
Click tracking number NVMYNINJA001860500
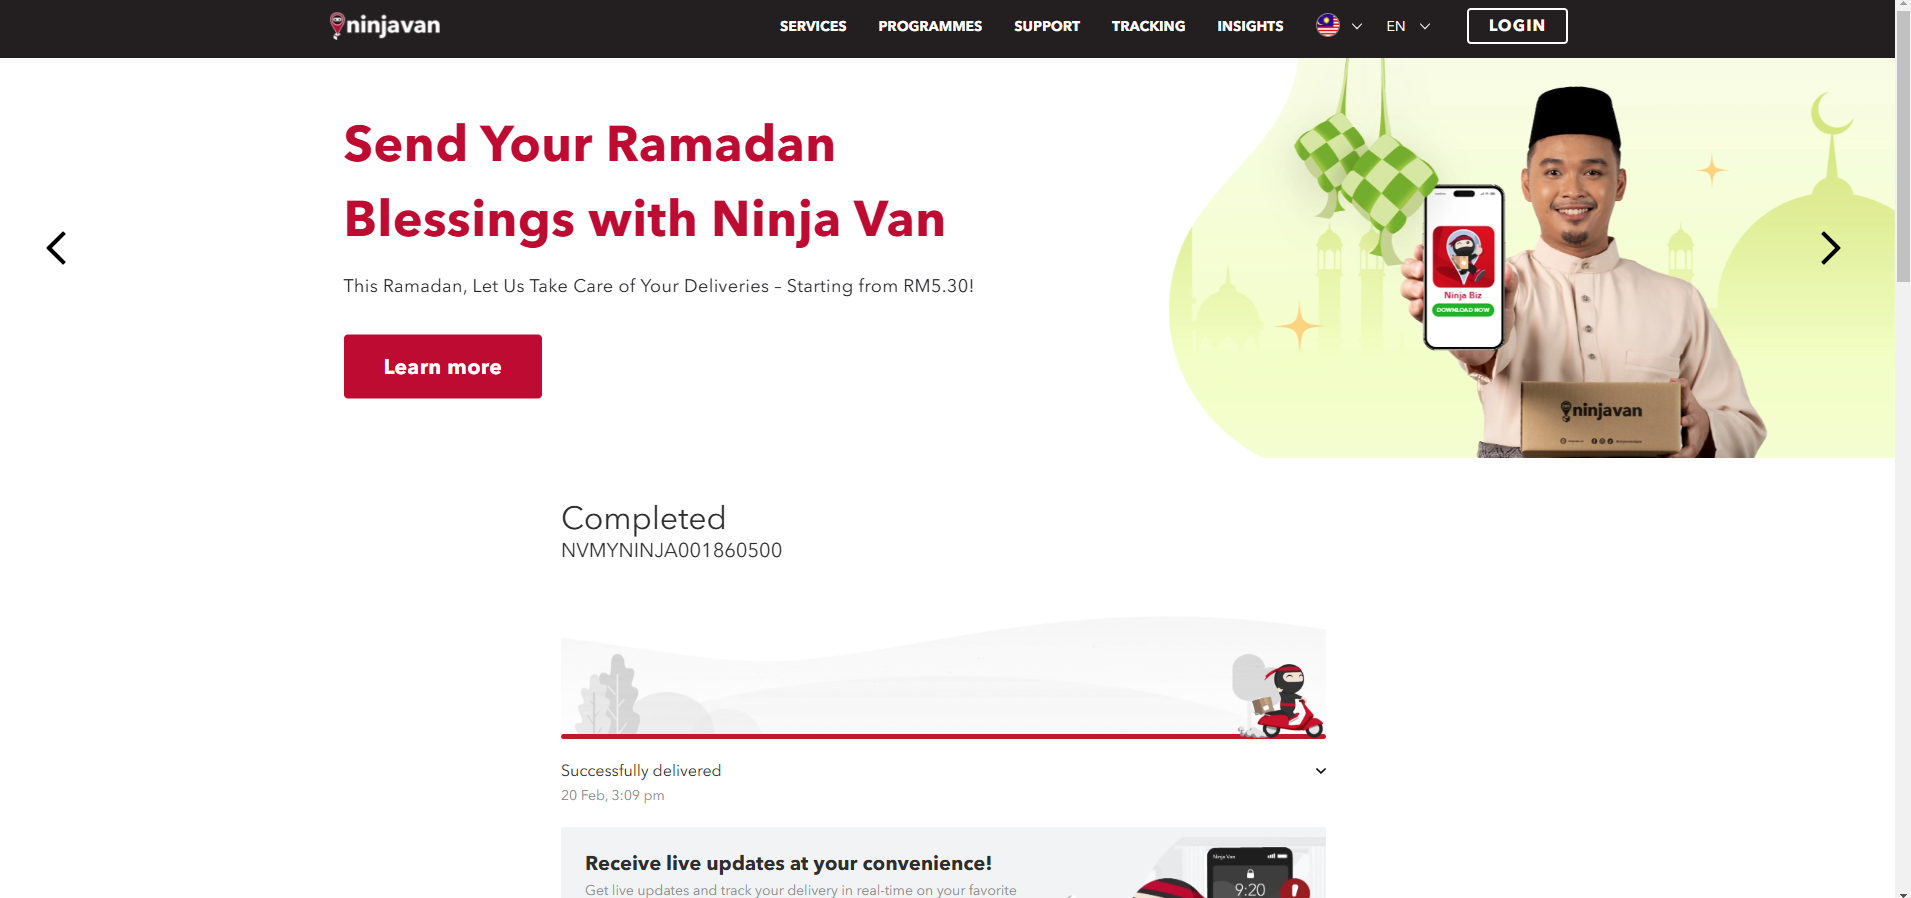pos(671,550)
